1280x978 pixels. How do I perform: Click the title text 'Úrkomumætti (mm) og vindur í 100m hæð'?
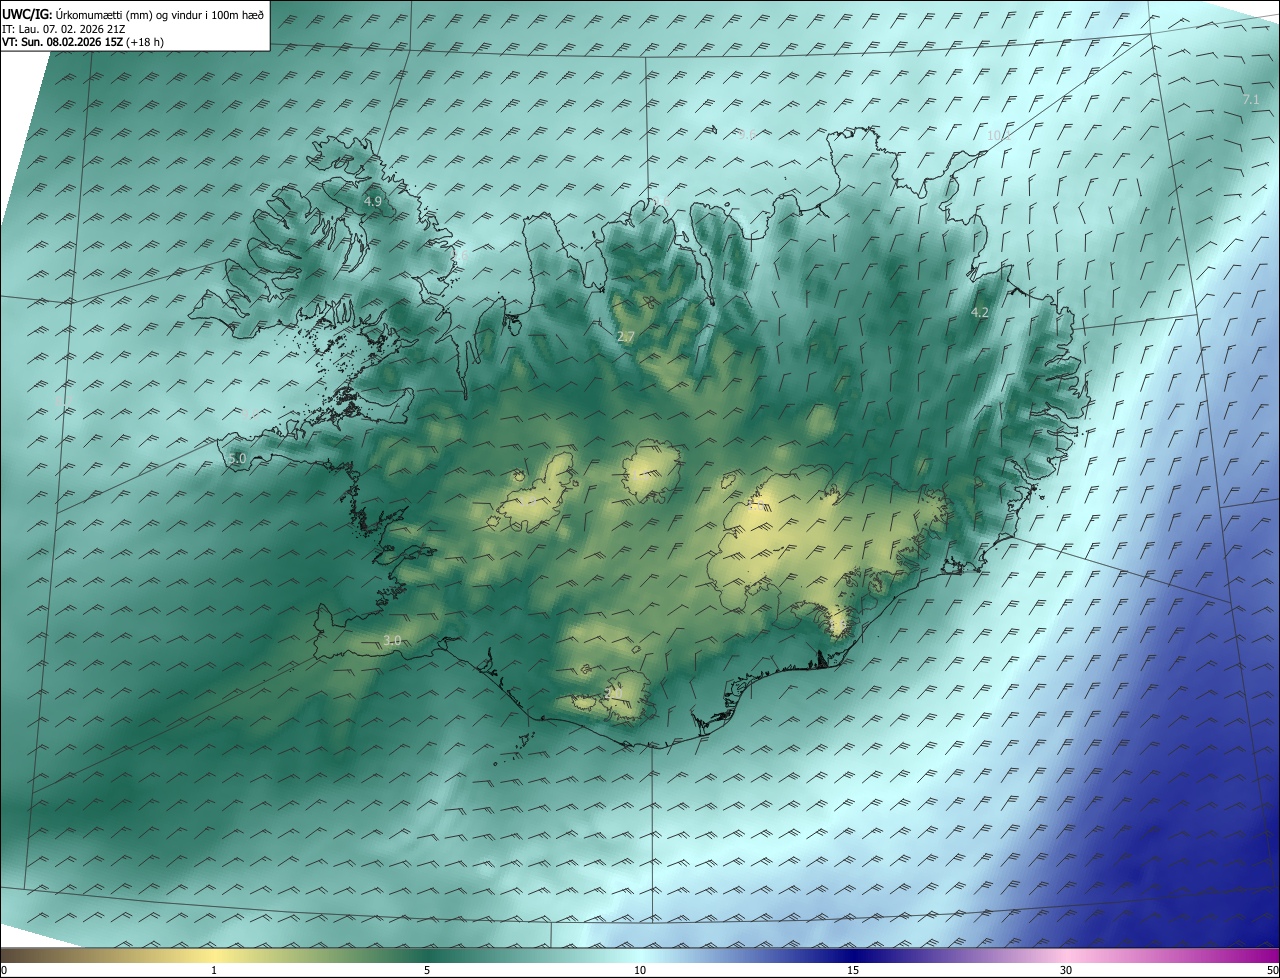click(160, 14)
